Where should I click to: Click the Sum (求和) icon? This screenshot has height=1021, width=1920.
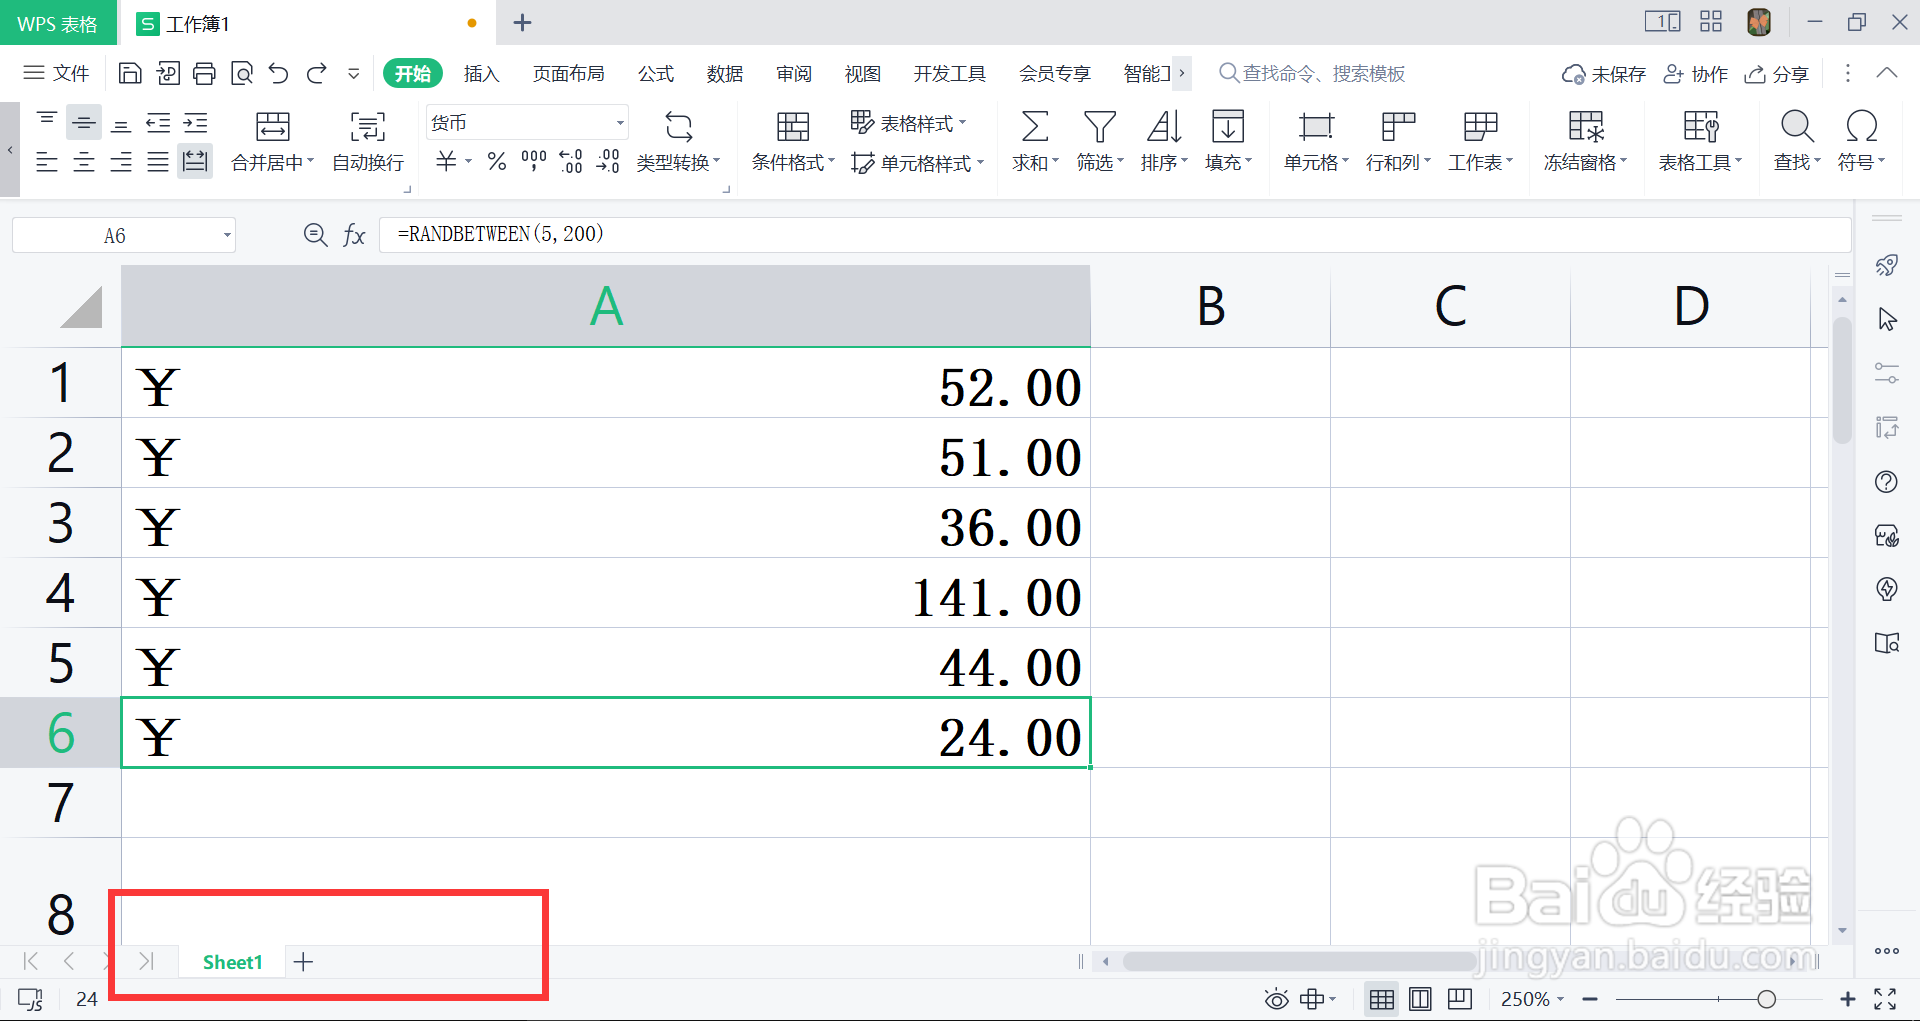coord(1034,126)
